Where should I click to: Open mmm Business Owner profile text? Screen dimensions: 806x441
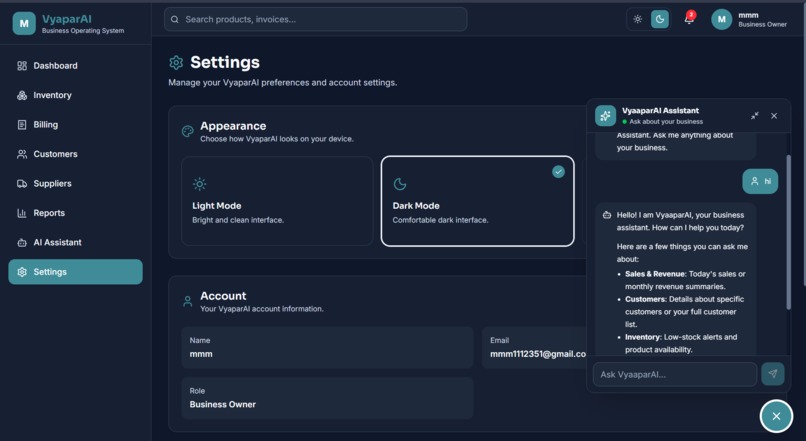click(x=762, y=20)
